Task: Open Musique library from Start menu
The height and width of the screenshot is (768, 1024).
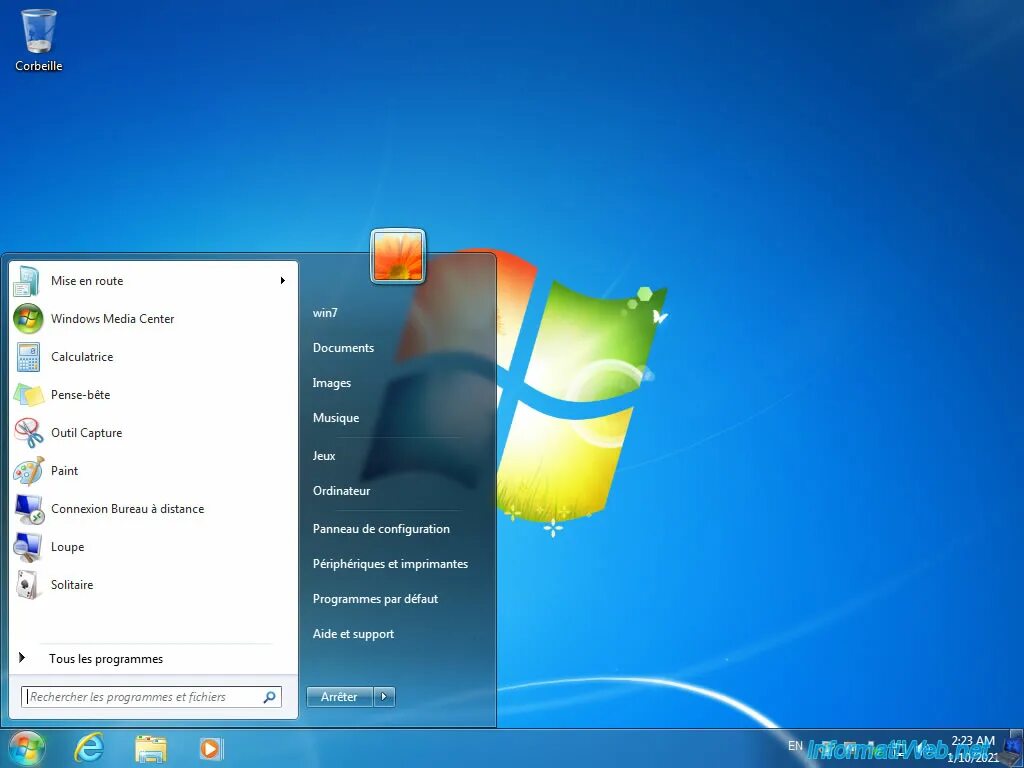Action: click(336, 418)
